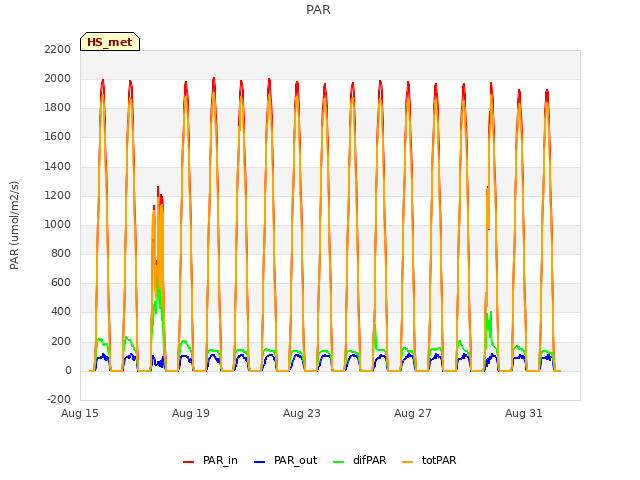This screenshot has height=480, width=640.
Task: Select the totPAR legend entry
Action: 429,460
